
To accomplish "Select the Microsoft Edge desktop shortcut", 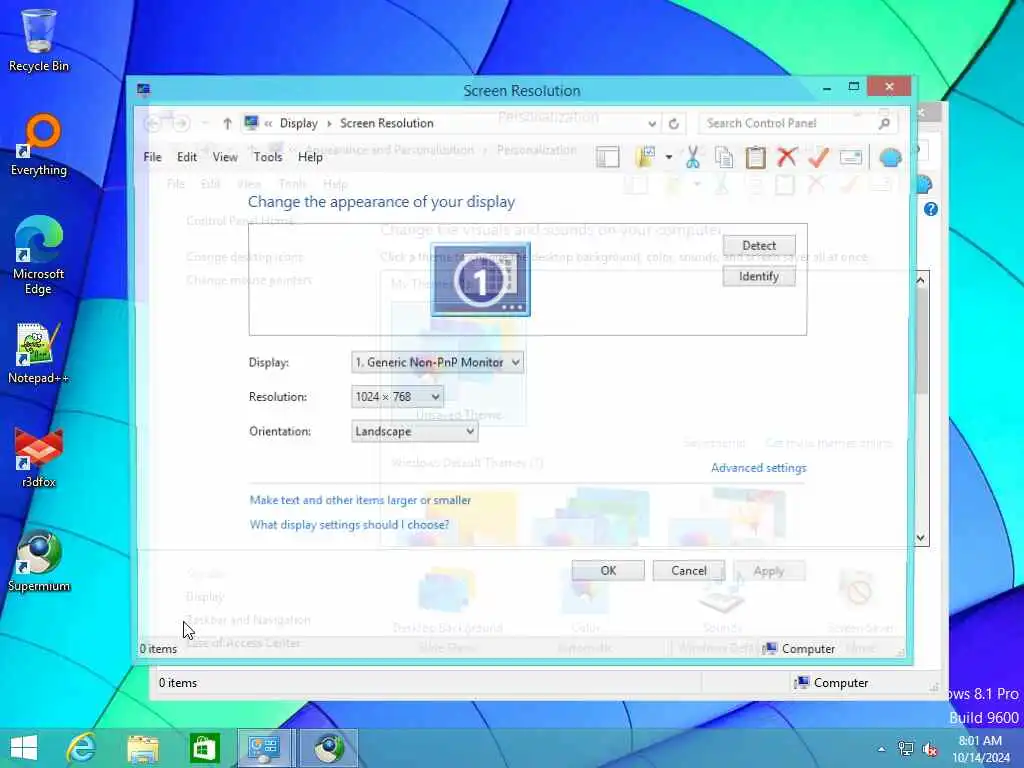I will (39, 255).
